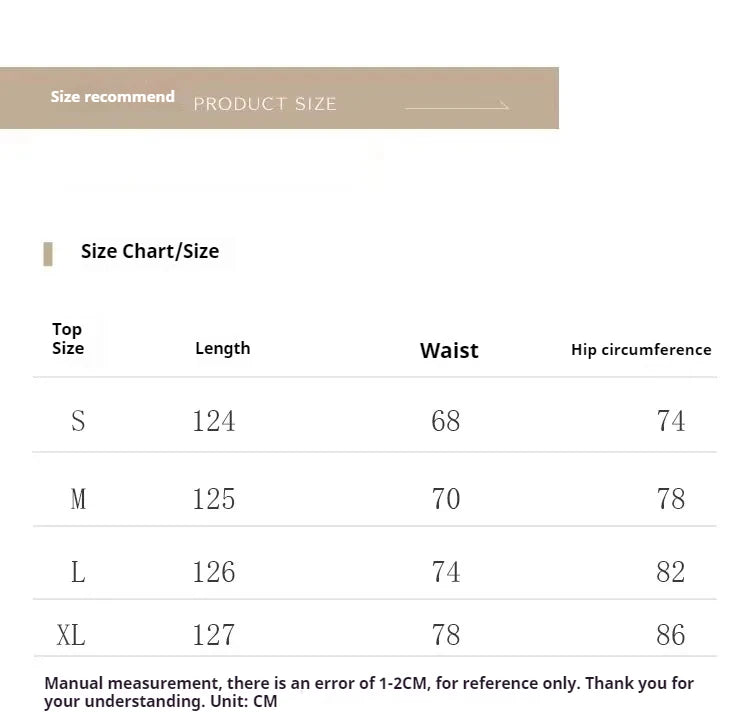Click the manual measurement disclaimer text

pyautogui.click(x=369, y=692)
